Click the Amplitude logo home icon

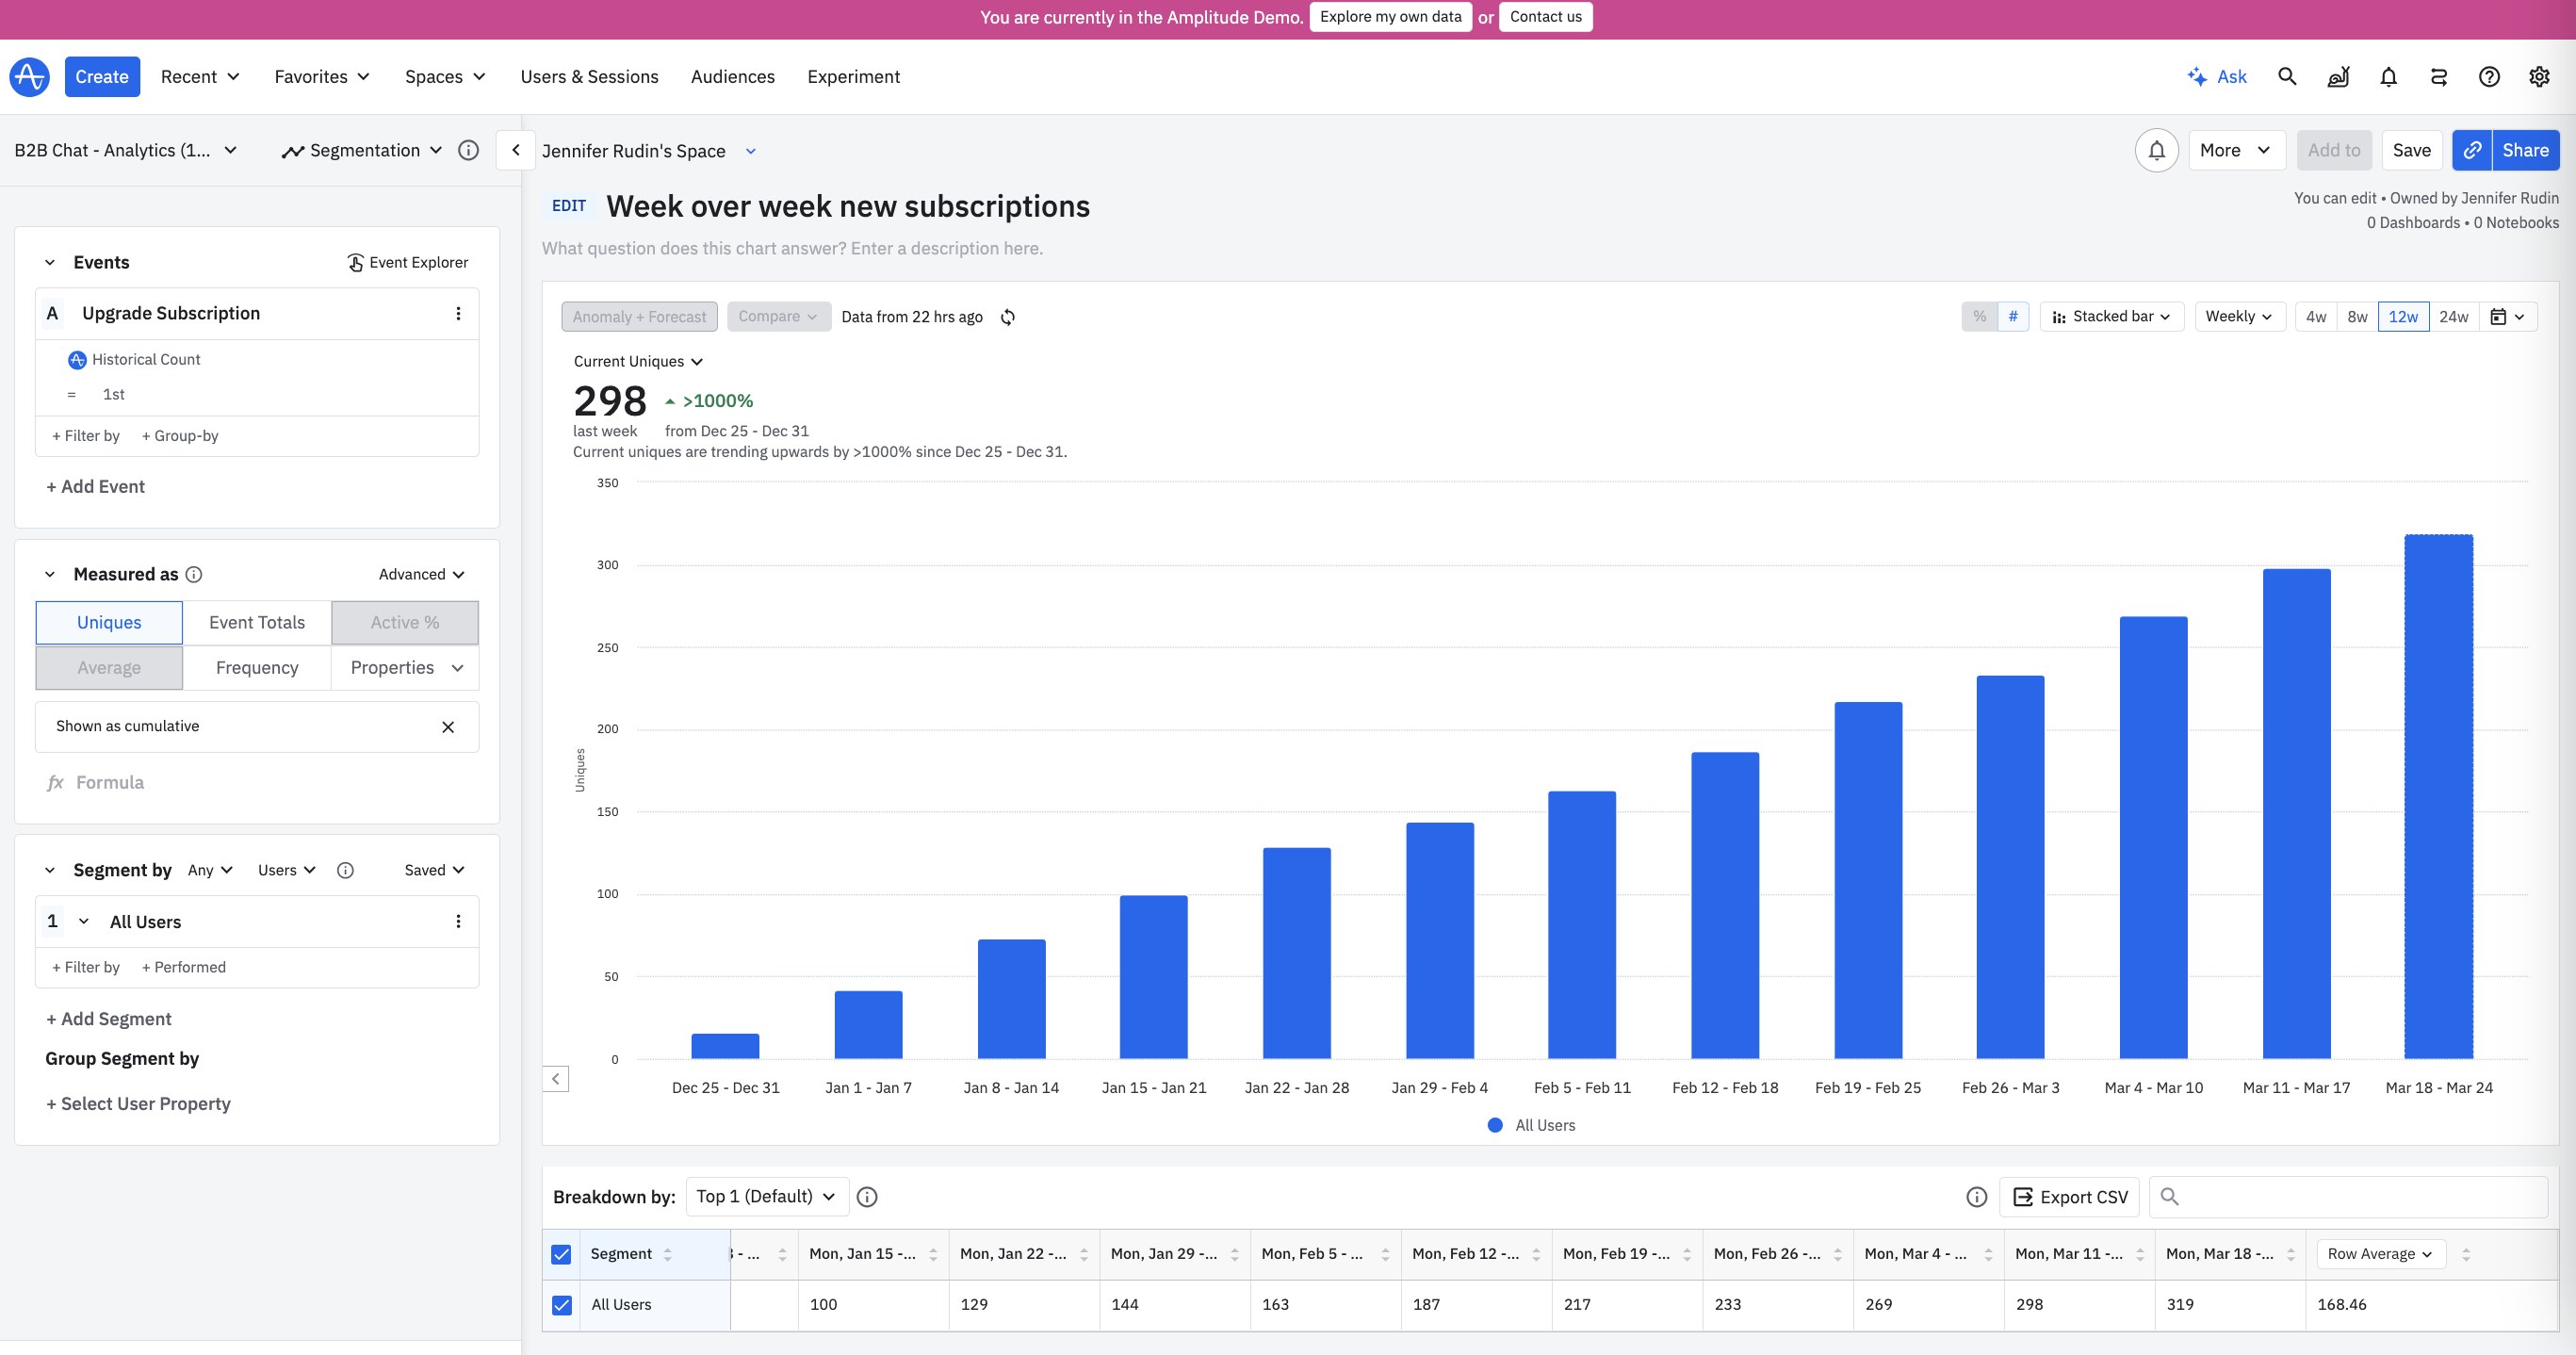(x=29, y=77)
